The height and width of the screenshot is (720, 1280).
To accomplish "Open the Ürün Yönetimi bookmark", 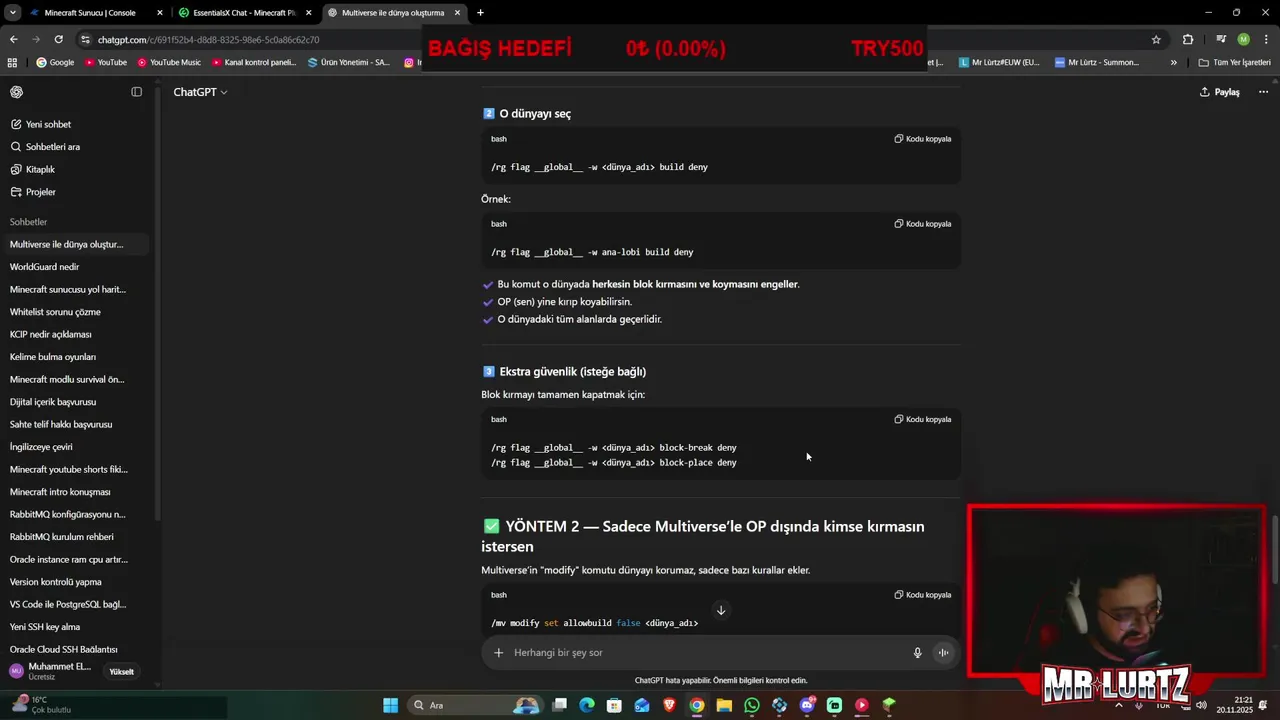I will (x=349, y=62).
